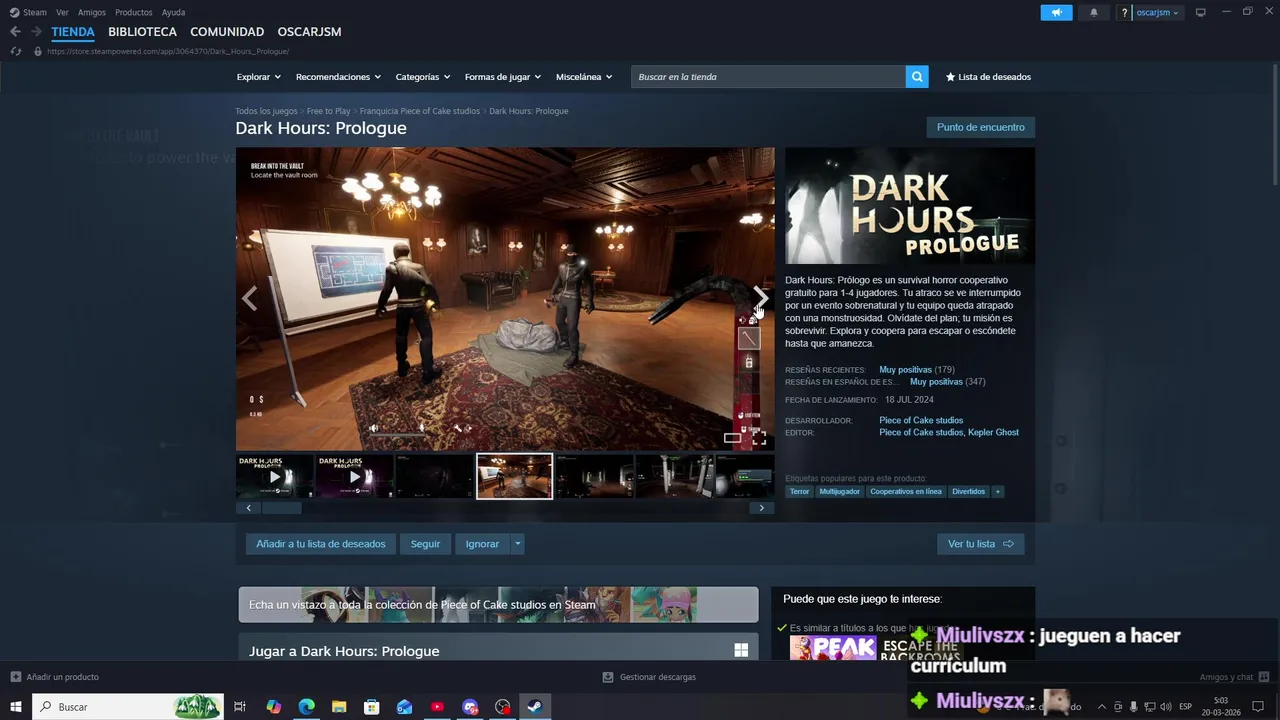The width and height of the screenshot is (1280, 720).
Task: Switch to the BIBLIOTECA tab
Action: coord(142,31)
